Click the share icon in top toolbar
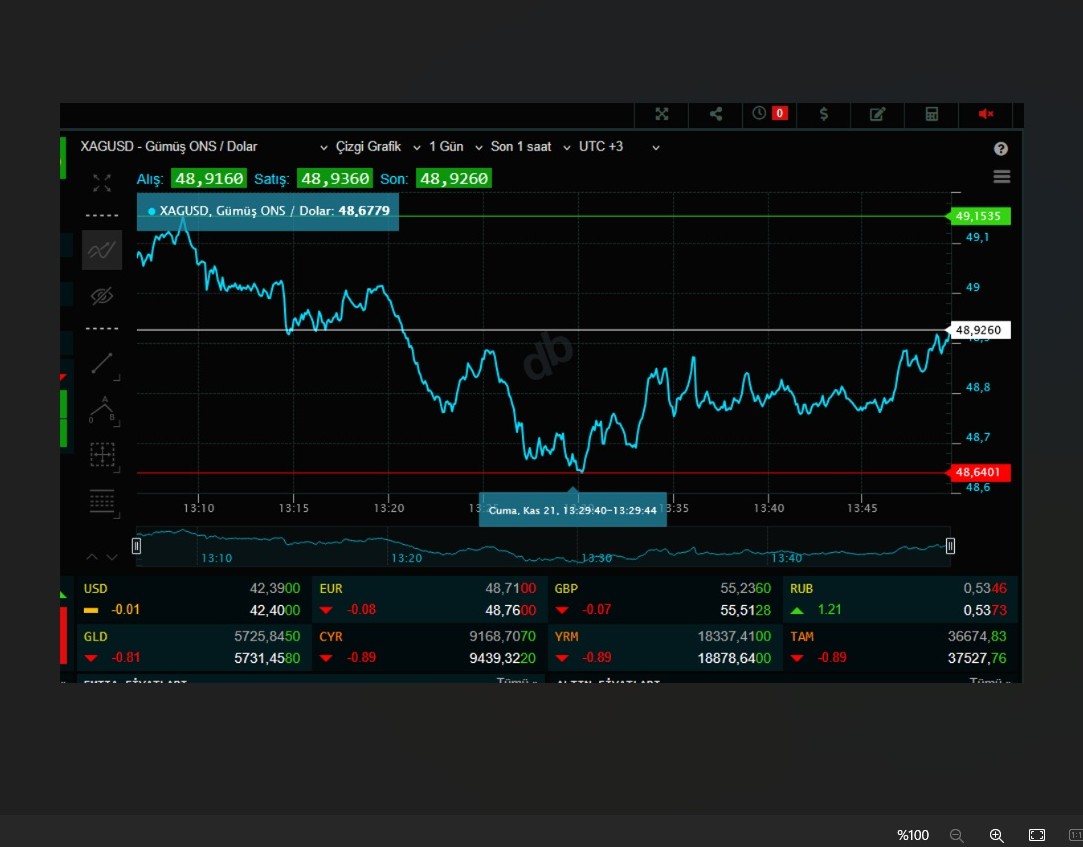 (x=716, y=114)
